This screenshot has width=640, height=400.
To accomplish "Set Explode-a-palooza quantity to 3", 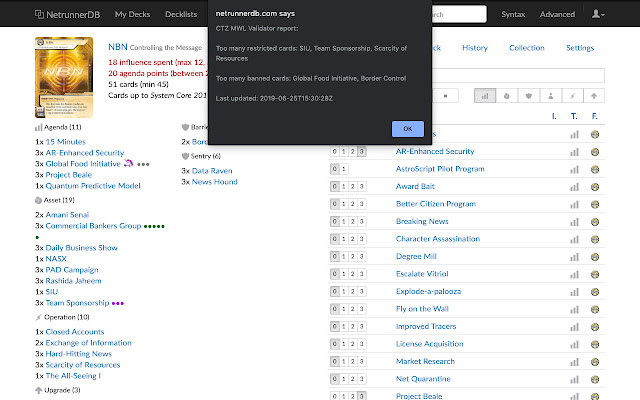I will tap(361, 291).
